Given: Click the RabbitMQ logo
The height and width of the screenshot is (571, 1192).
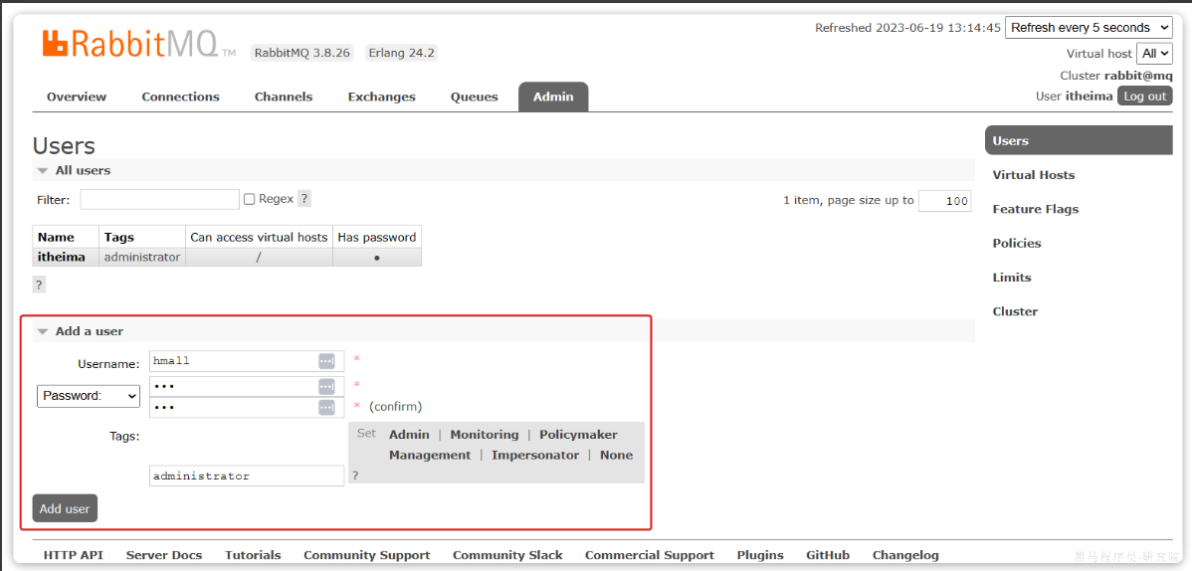Looking at the screenshot, I should click(139, 45).
